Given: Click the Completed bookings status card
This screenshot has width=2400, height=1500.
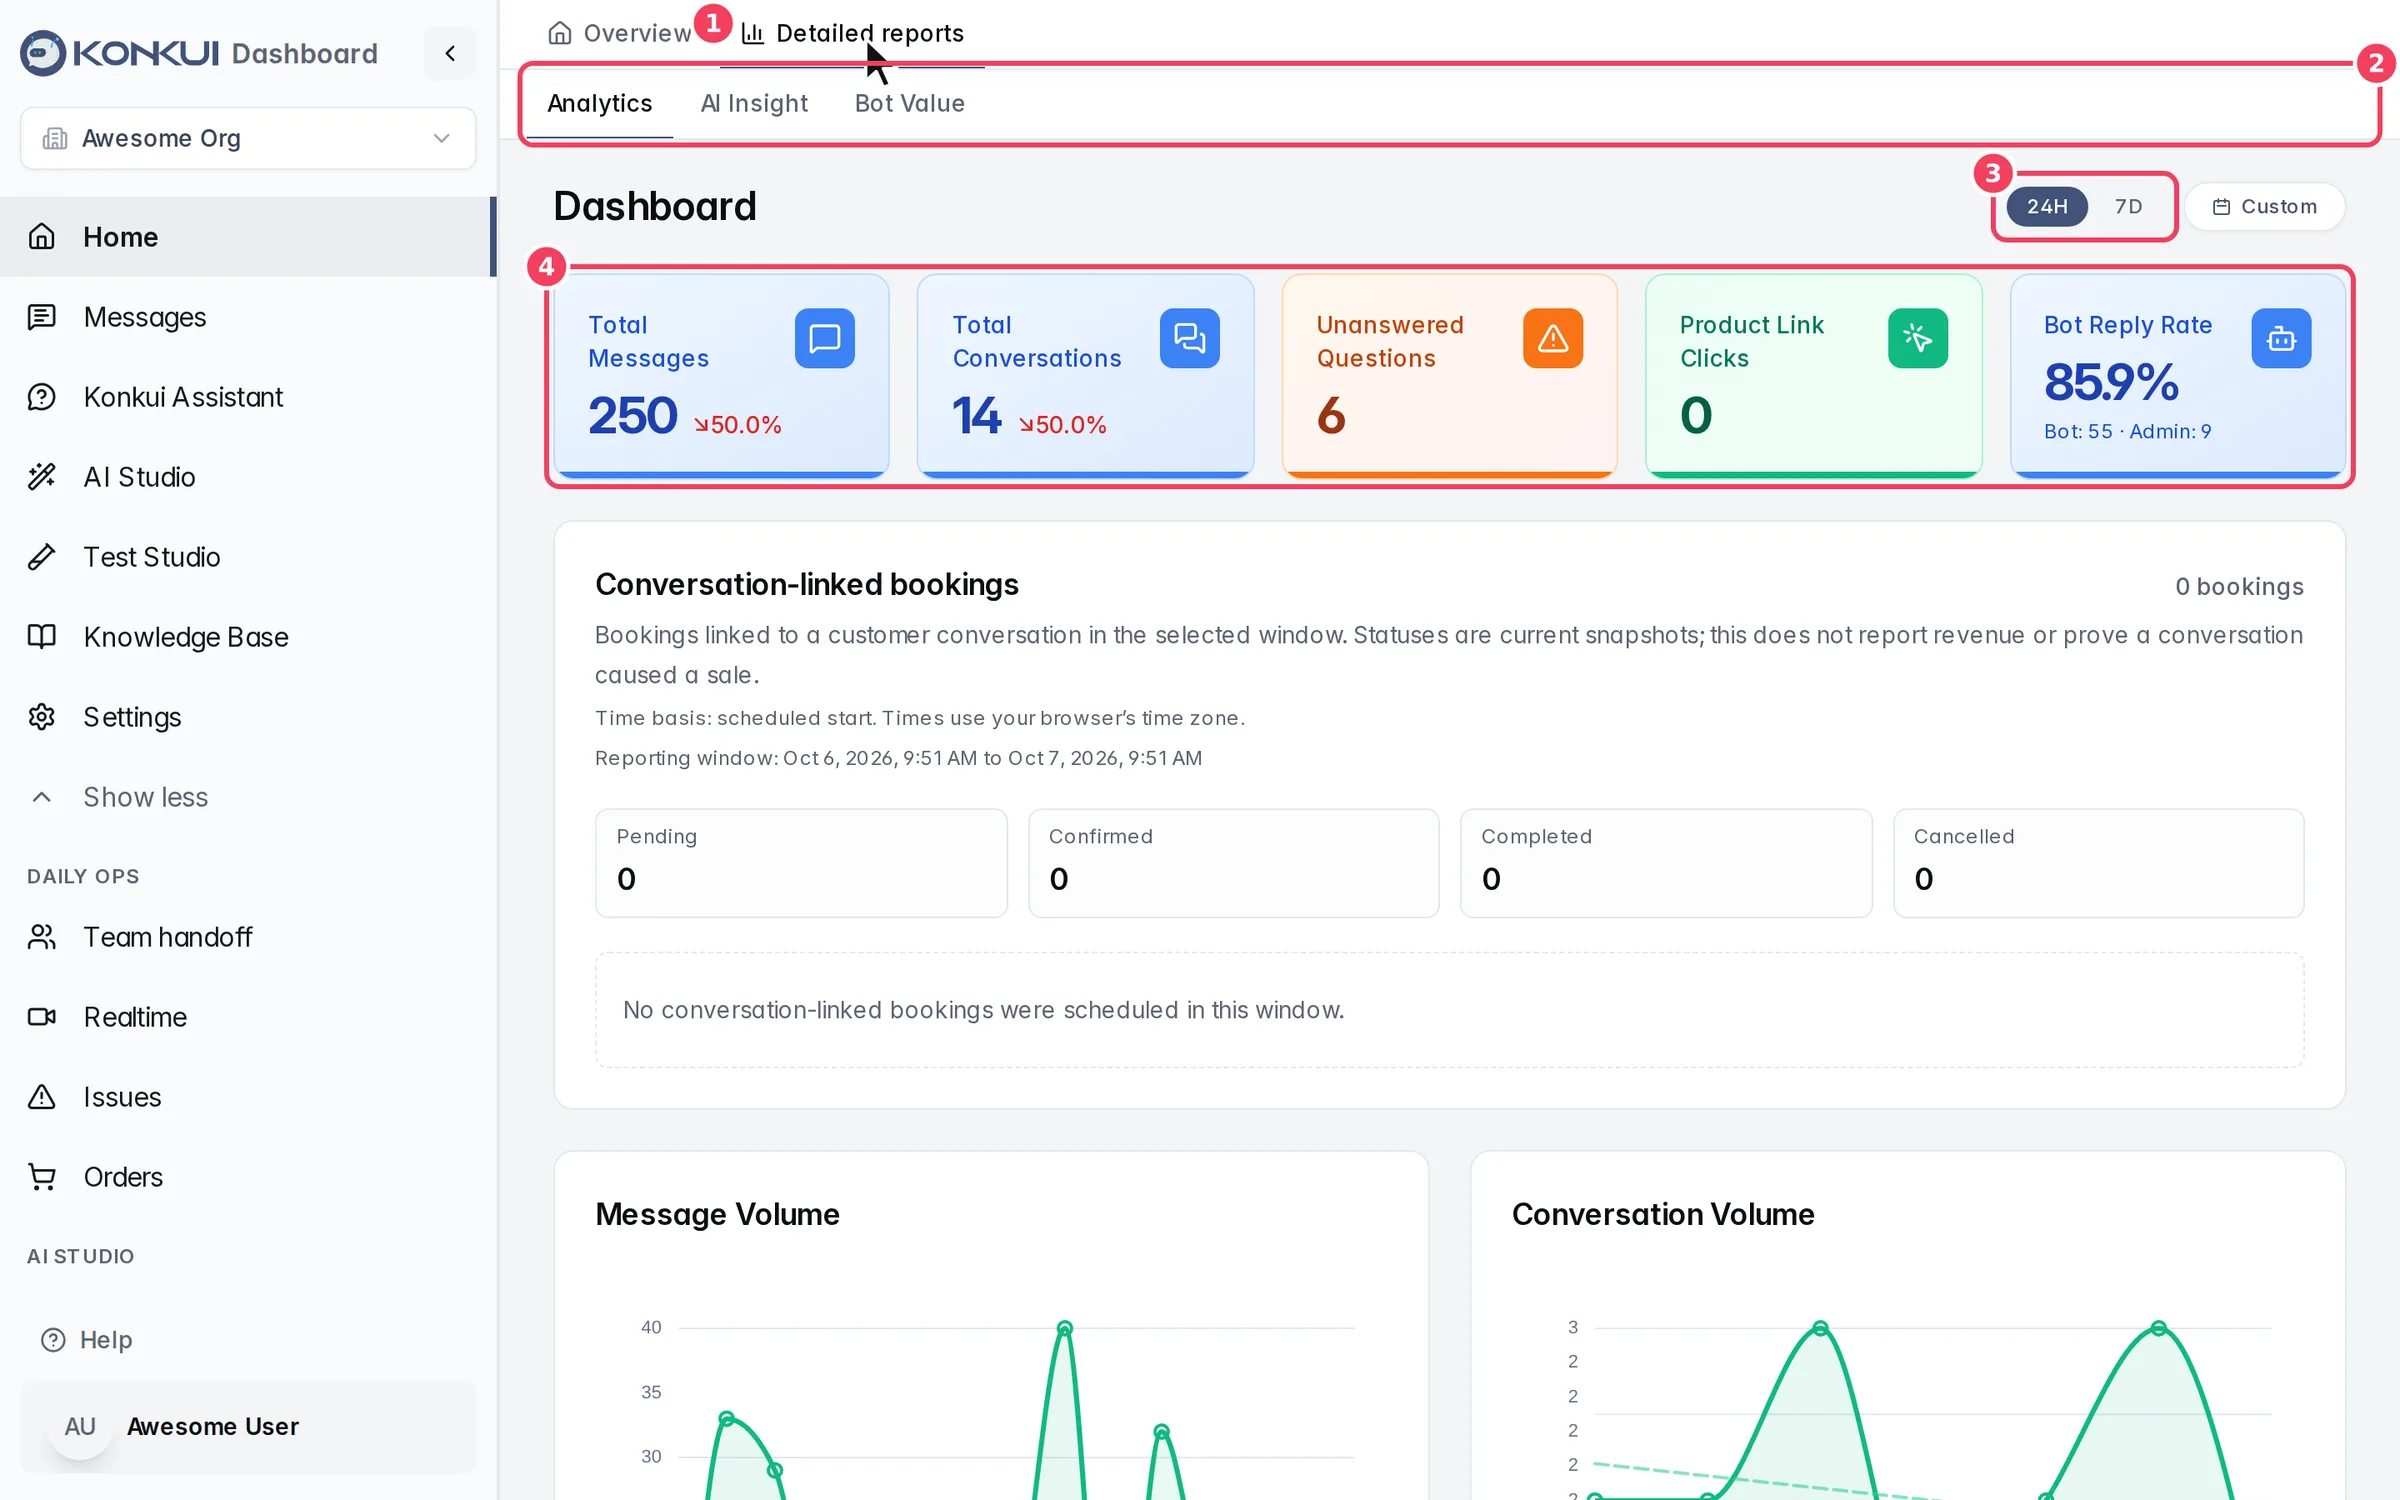Looking at the screenshot, I should tap(1666, 863).
